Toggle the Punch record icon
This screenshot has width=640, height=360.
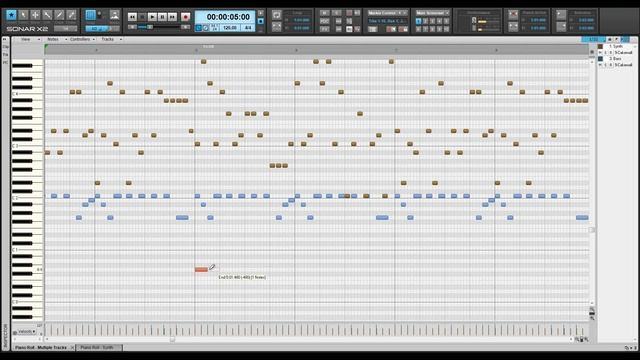coord(513,15)
